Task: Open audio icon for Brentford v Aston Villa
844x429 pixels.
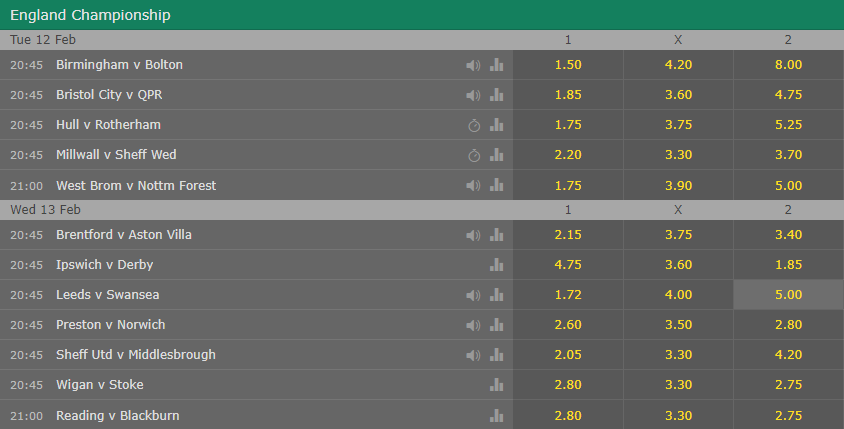Action: tap(473, 235)
